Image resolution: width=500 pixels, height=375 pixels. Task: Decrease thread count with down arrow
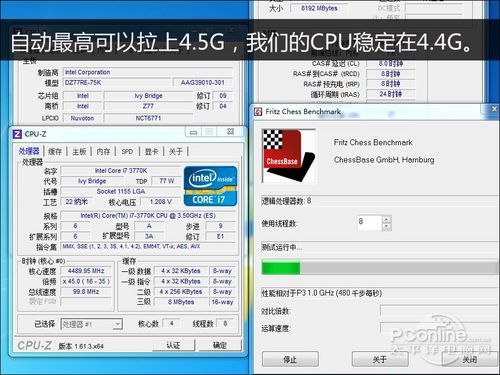click(x=386, y=227)
